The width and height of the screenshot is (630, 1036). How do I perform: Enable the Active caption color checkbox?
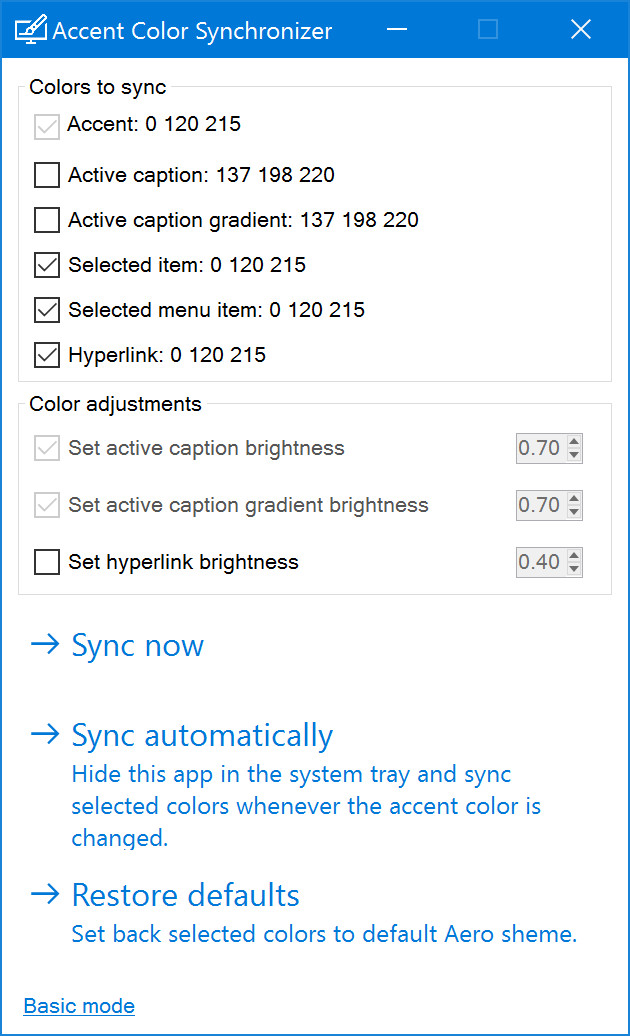(x=47, y=175)
